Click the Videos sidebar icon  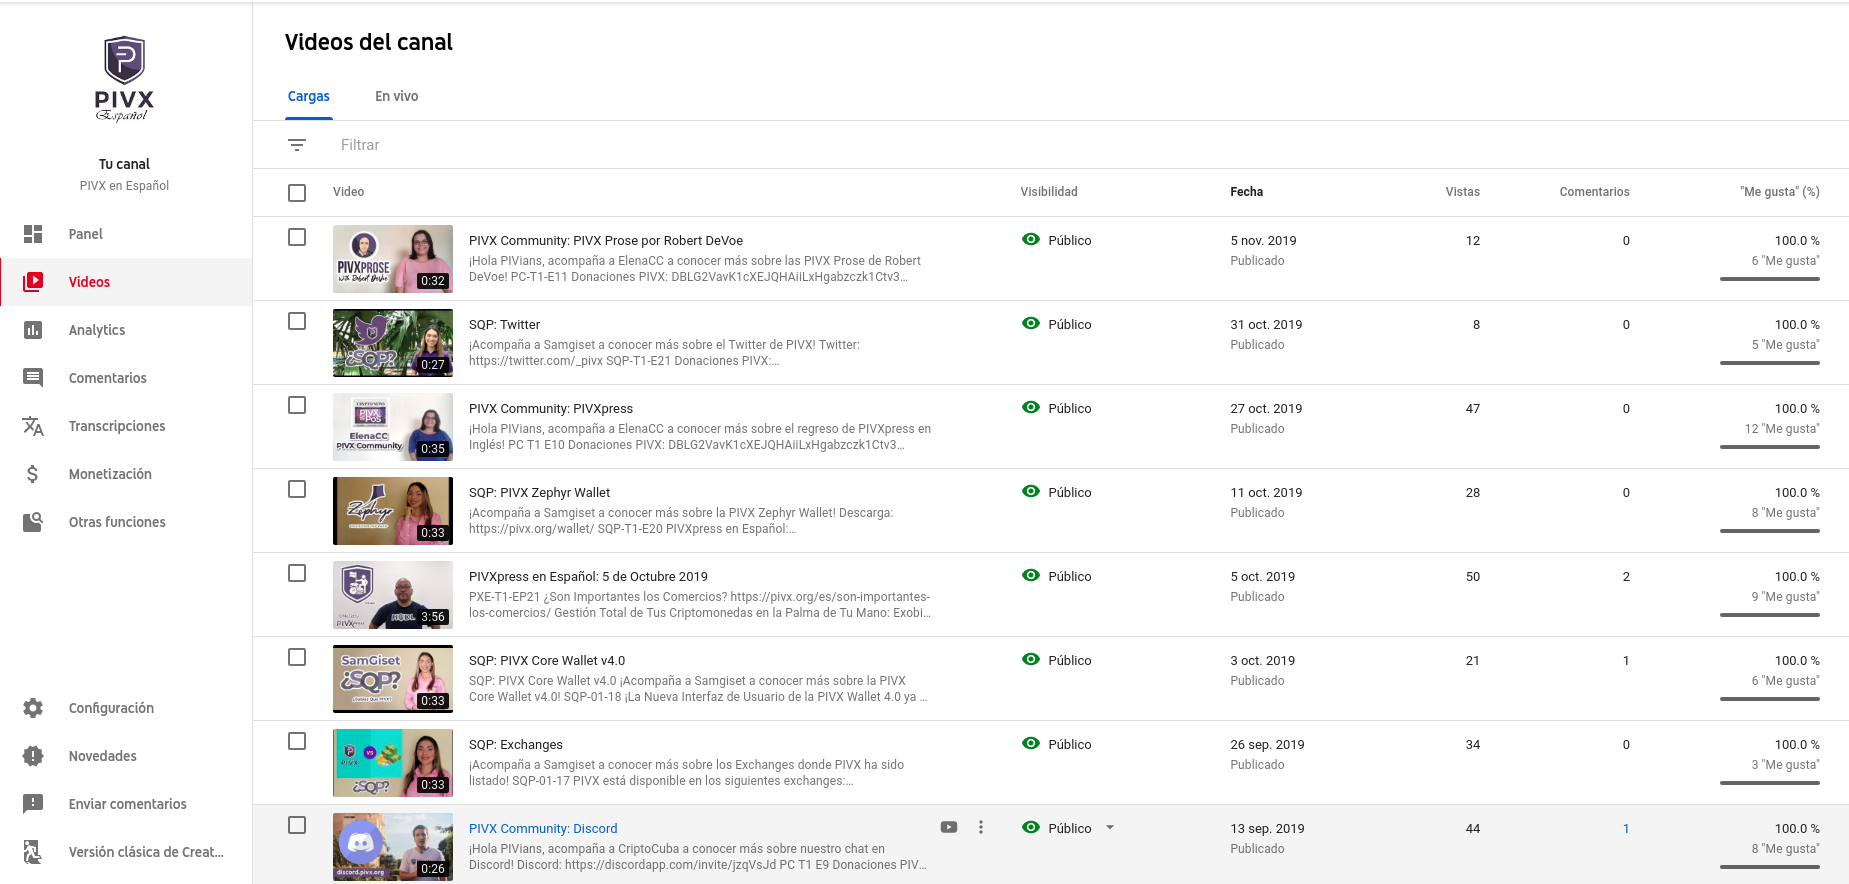tap(33, 282)
